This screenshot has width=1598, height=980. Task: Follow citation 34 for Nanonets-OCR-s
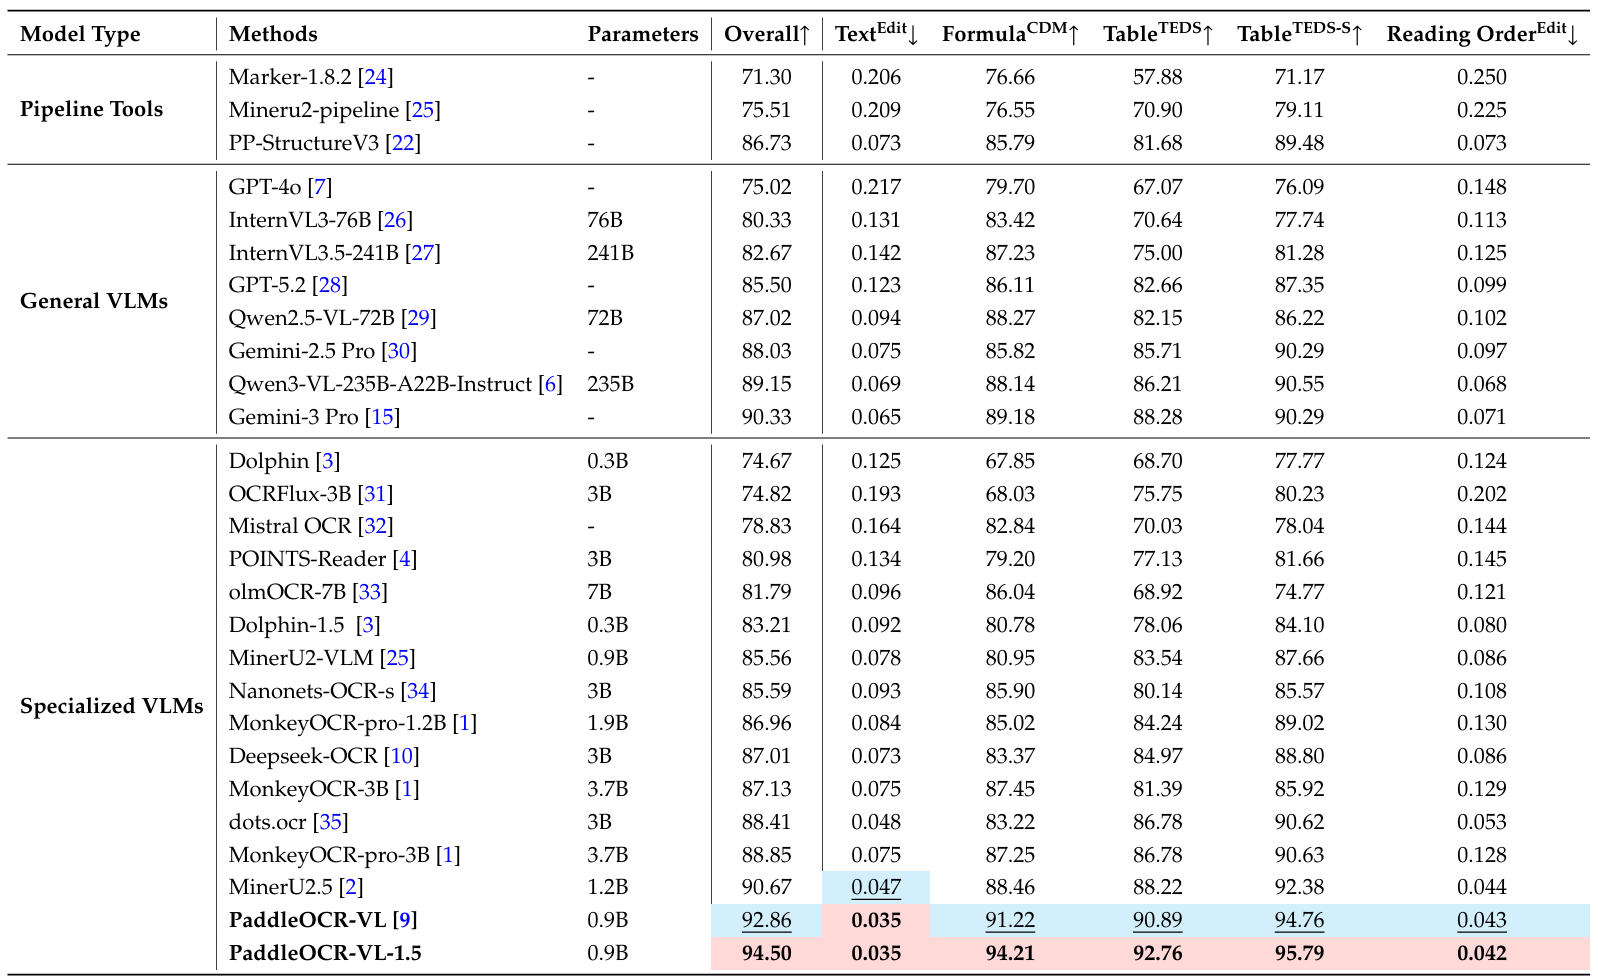tap(418, 691)
